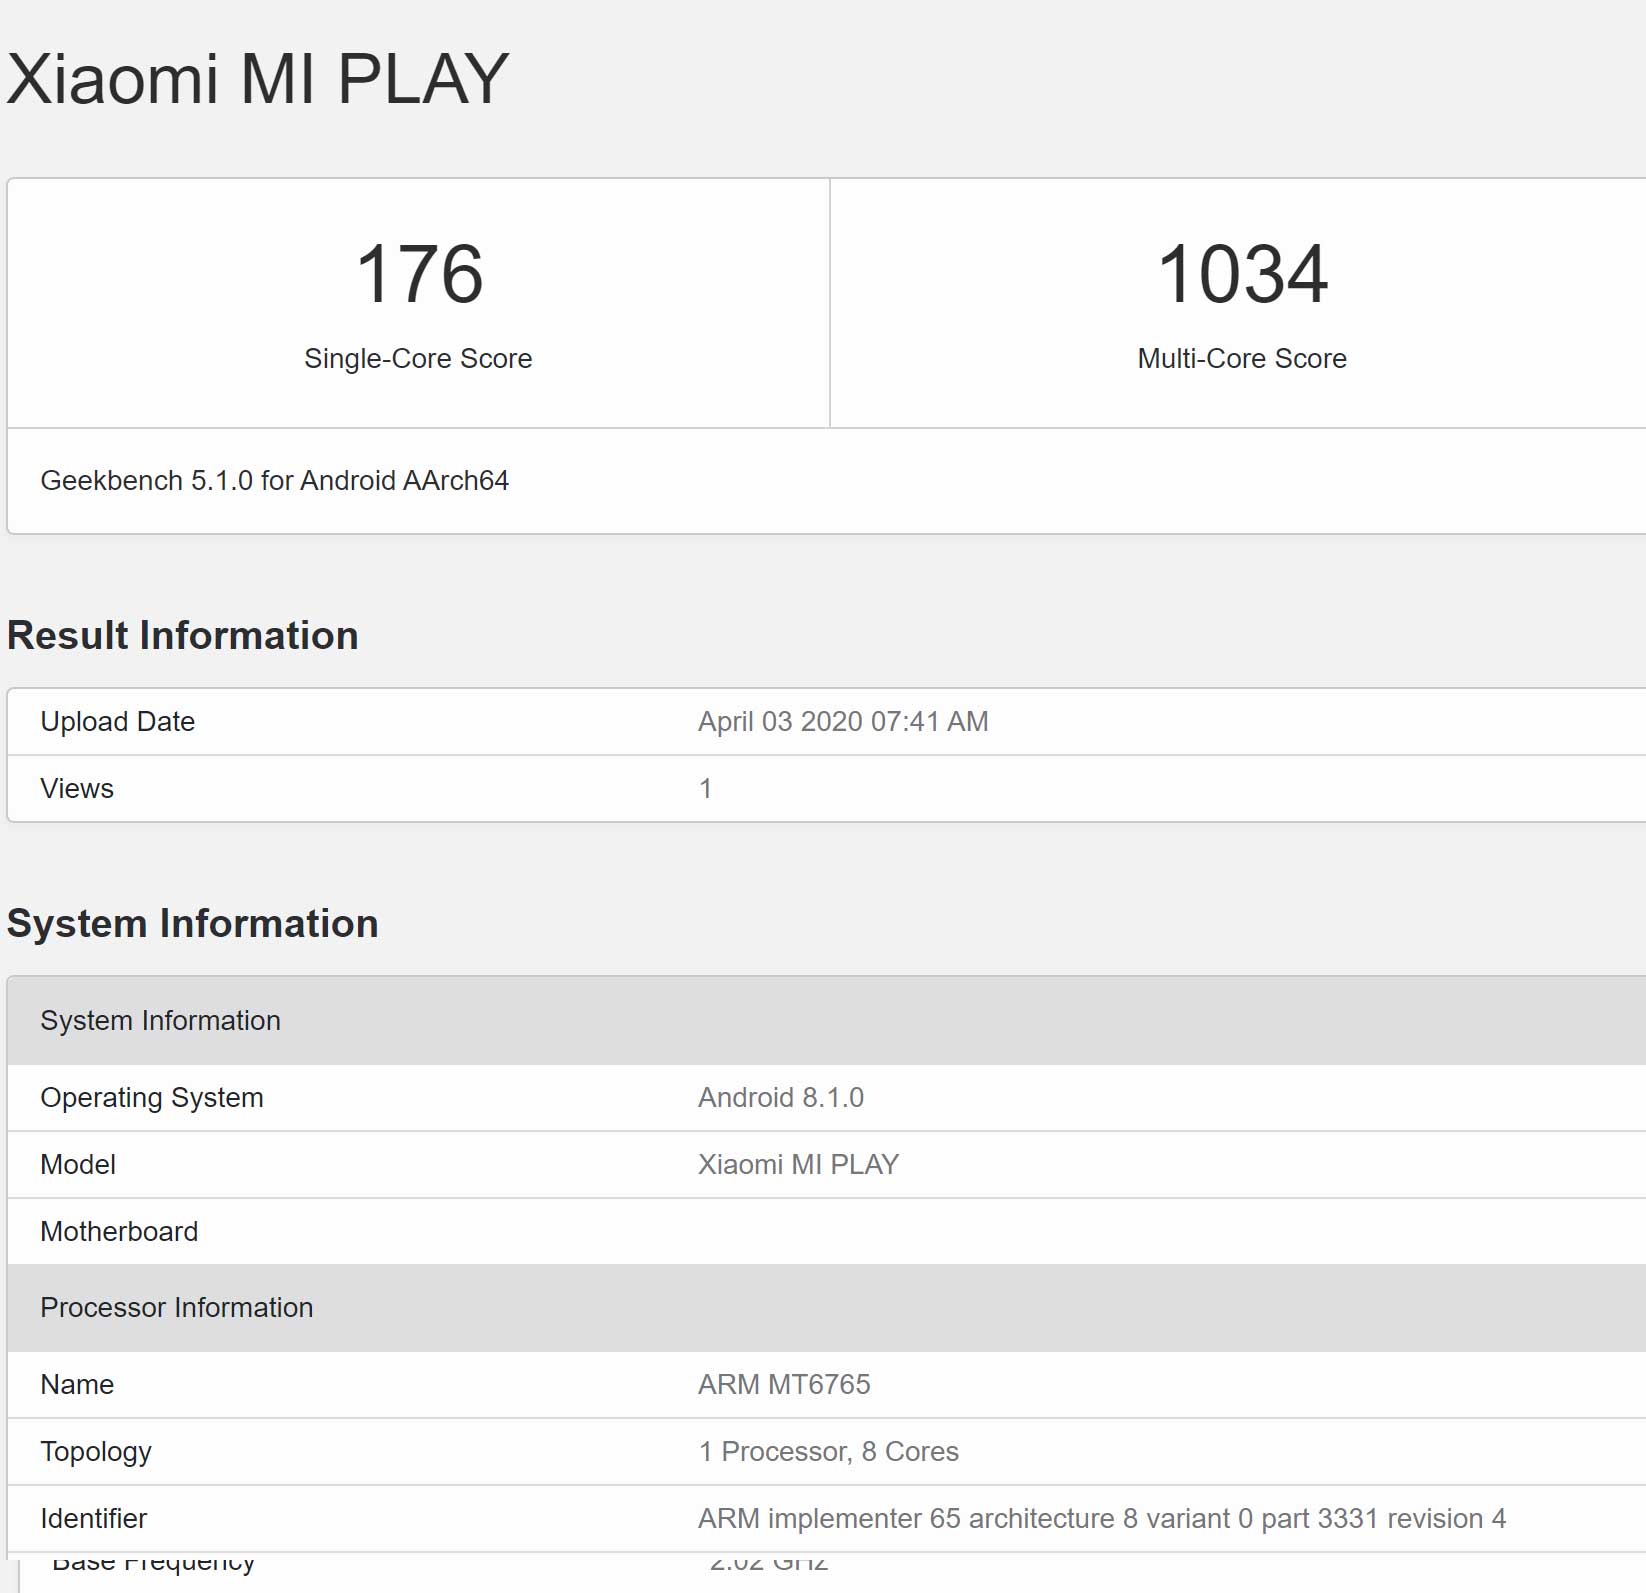Click the Processor Information section header

(176, 1308)
